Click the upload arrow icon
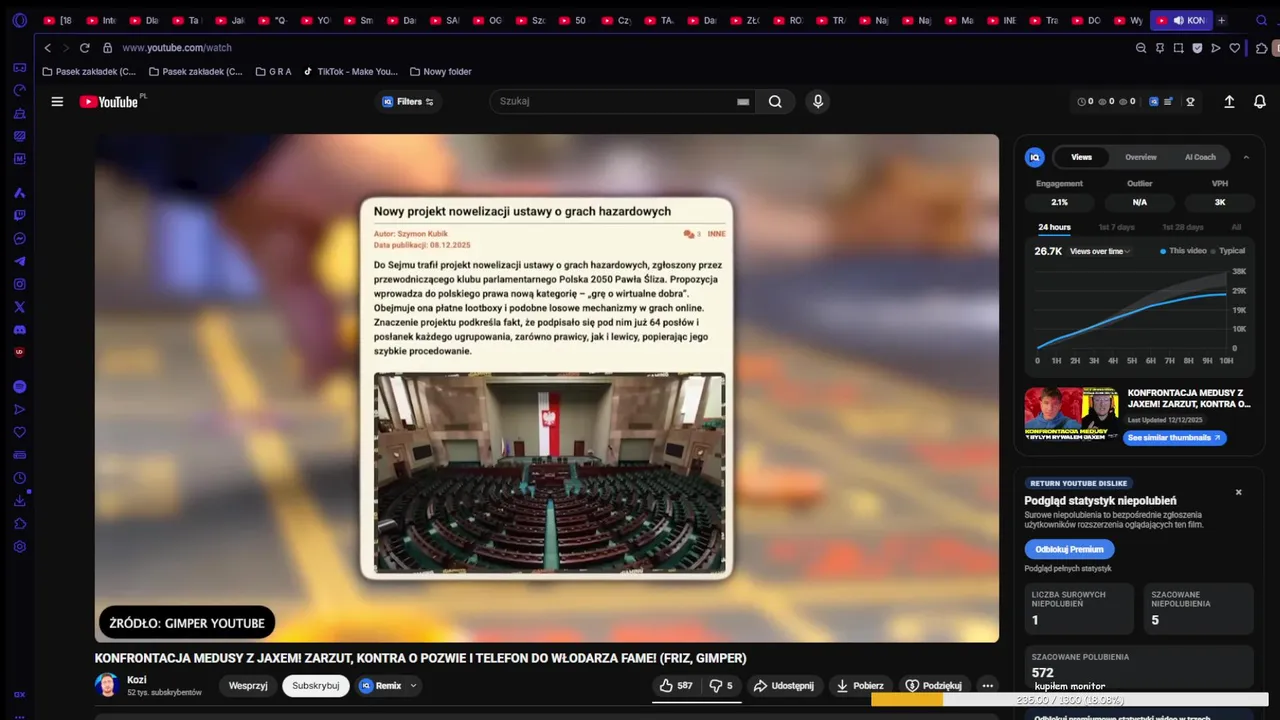Screen dimensions: 1280x720 tap(1229, 101)
